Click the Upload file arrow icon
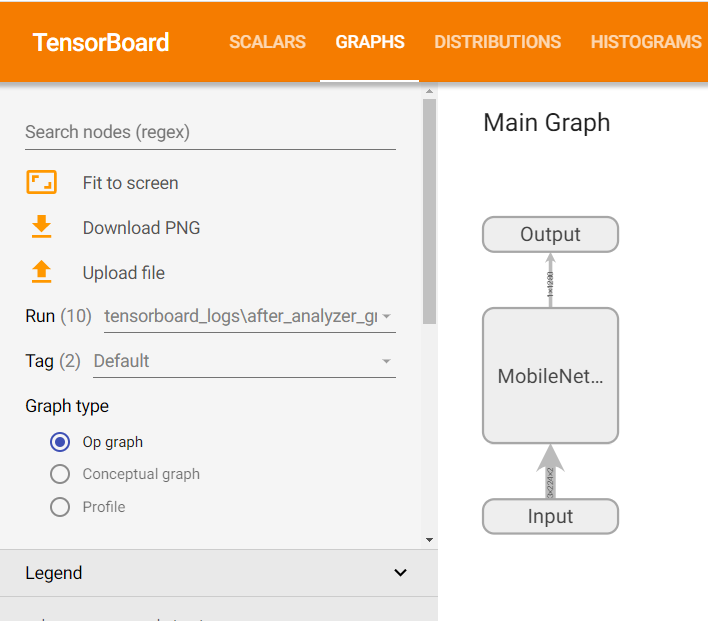 pos(42,272)
